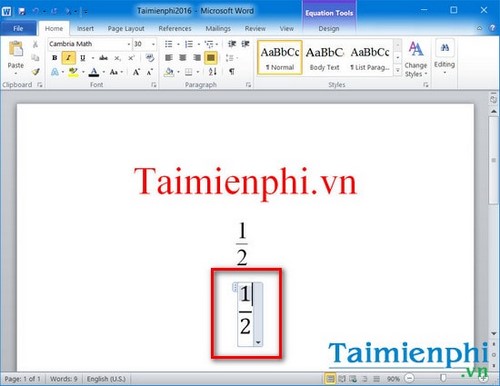The image size is (500, 386).
Task: Click the Paste icon
Action: point(15,49)
